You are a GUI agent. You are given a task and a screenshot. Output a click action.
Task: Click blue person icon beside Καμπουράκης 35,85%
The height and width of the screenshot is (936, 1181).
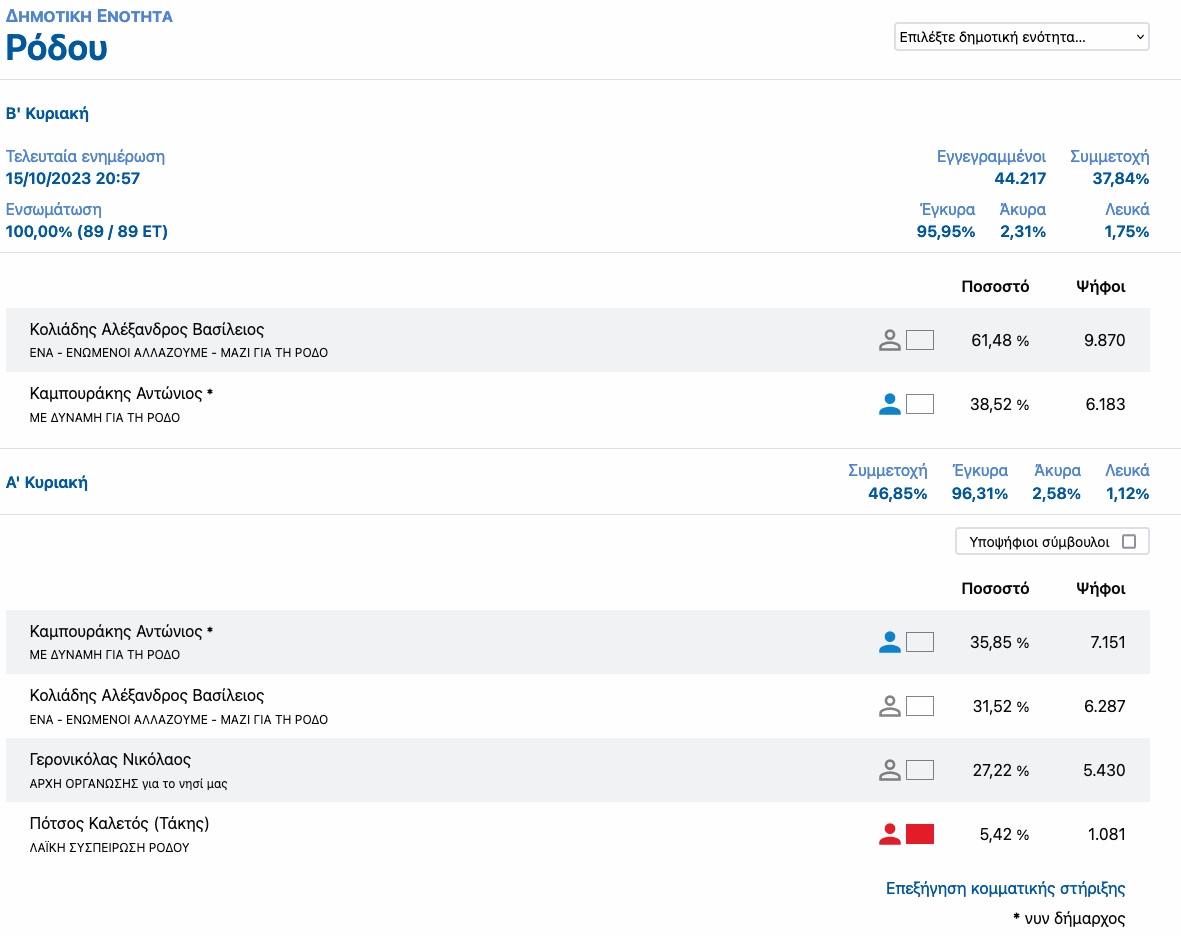(x=890, y=642)
